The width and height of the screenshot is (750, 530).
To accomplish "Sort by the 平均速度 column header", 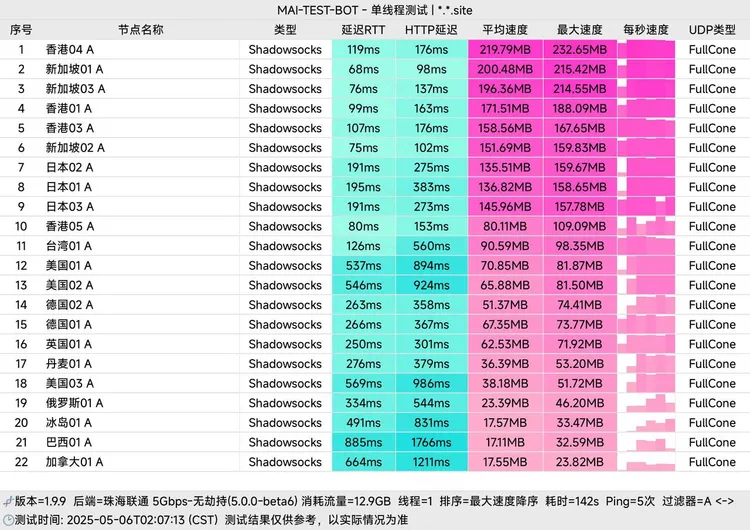I will tap(506, 30).
